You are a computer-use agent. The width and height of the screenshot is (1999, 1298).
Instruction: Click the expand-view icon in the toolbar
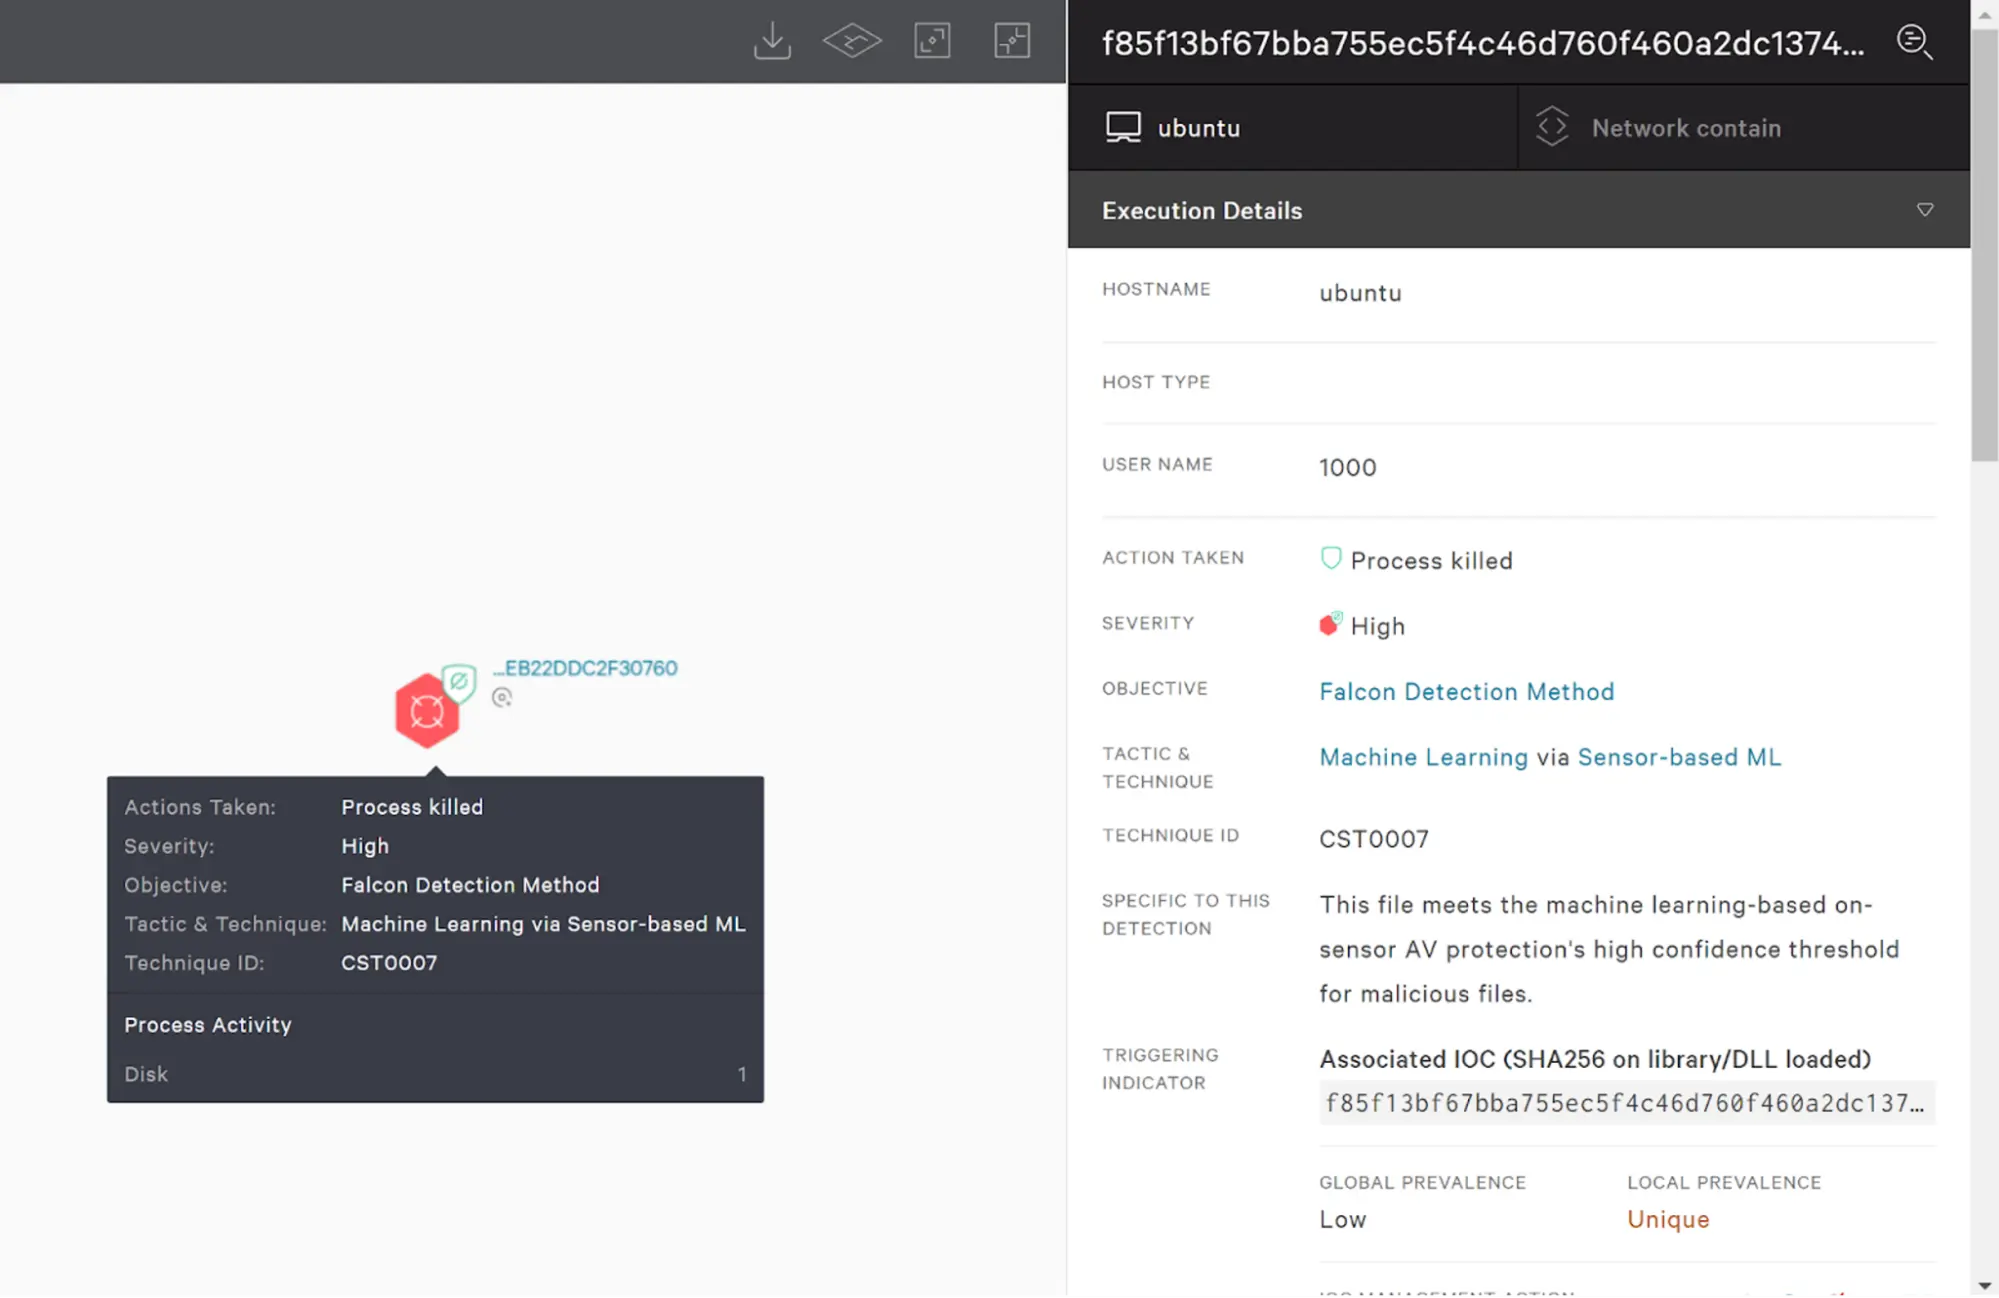coord(932,41)
